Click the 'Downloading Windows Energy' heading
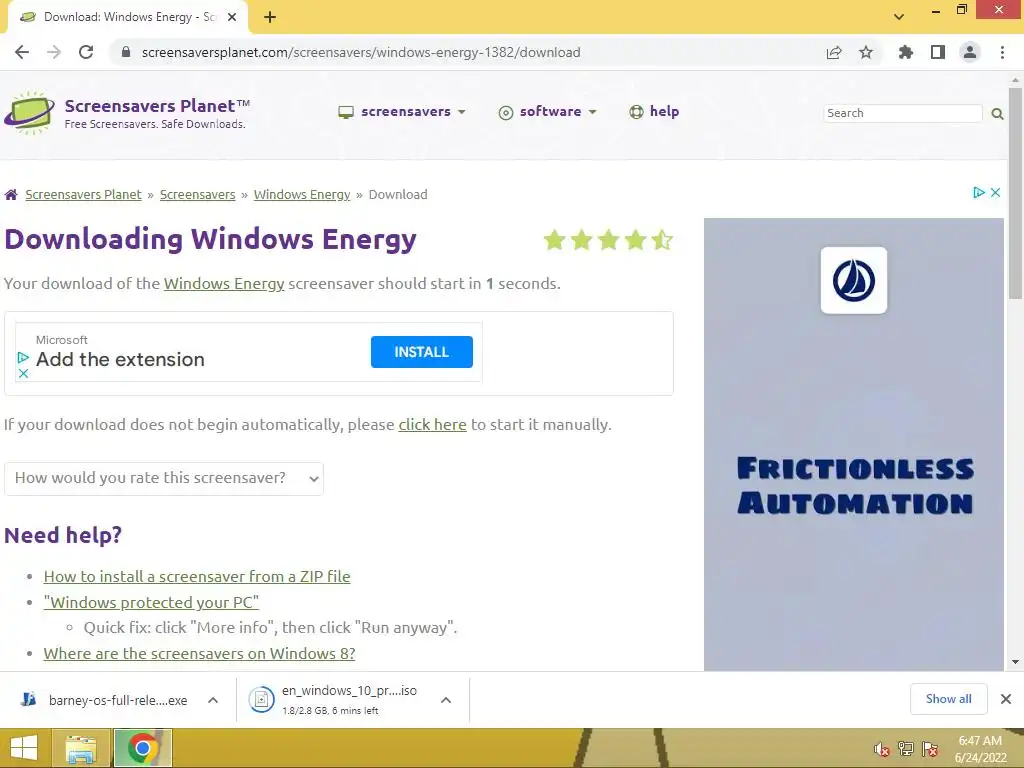This screenshot has height=768, width=1024. 210,239
